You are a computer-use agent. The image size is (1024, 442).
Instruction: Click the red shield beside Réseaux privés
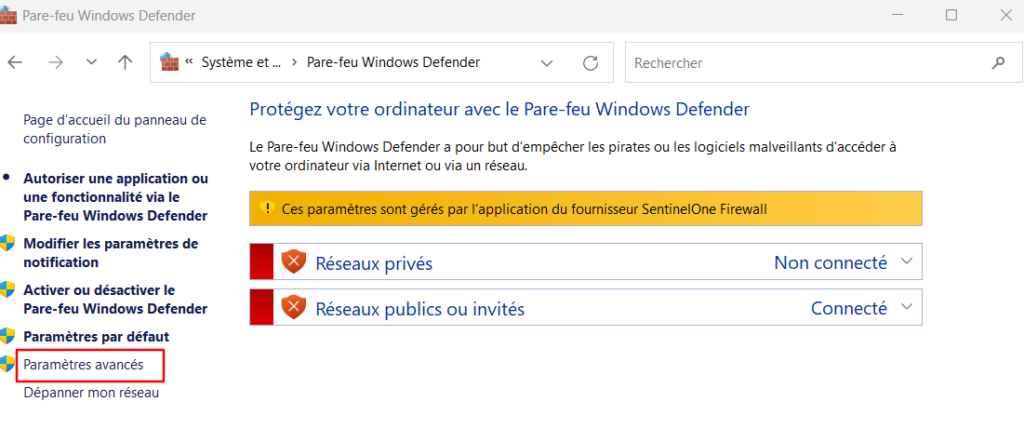coord(293,262)
